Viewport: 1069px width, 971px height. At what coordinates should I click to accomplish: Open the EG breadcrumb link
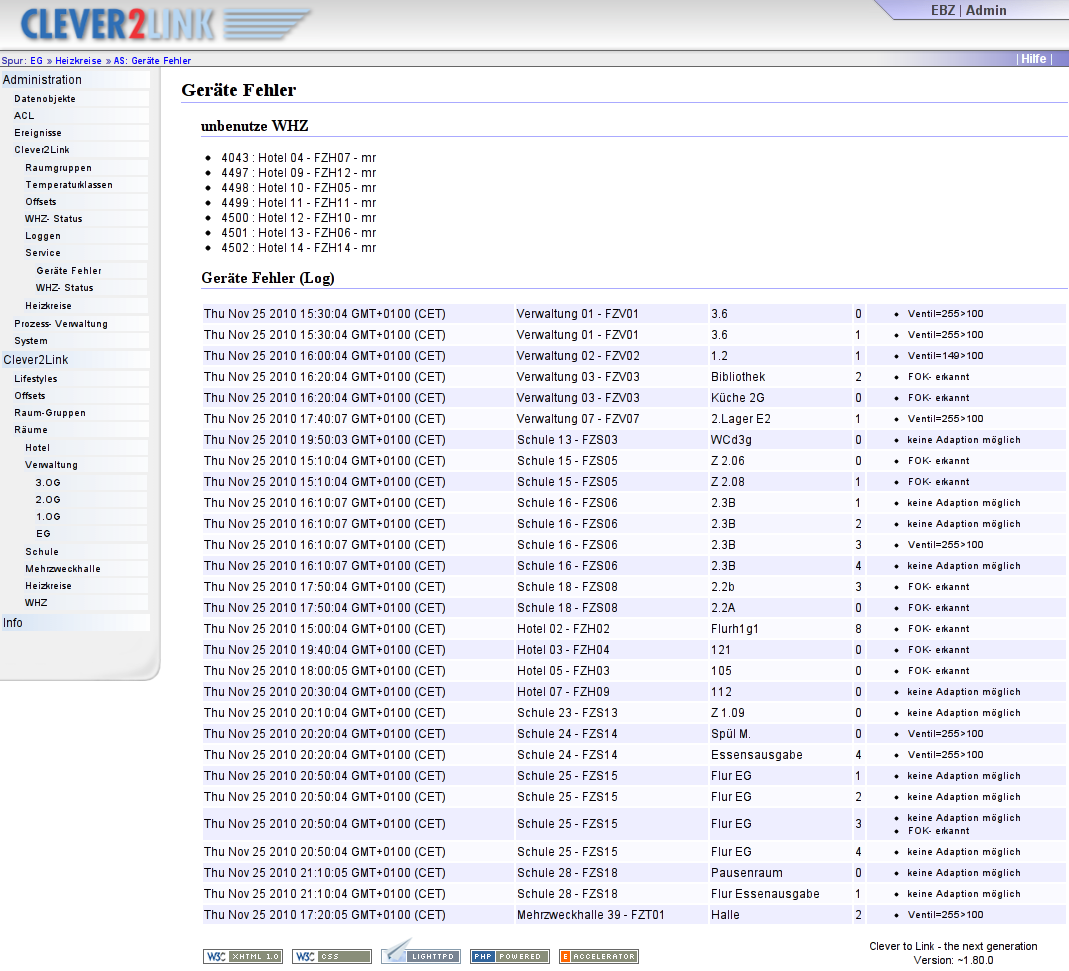[36, 61]
